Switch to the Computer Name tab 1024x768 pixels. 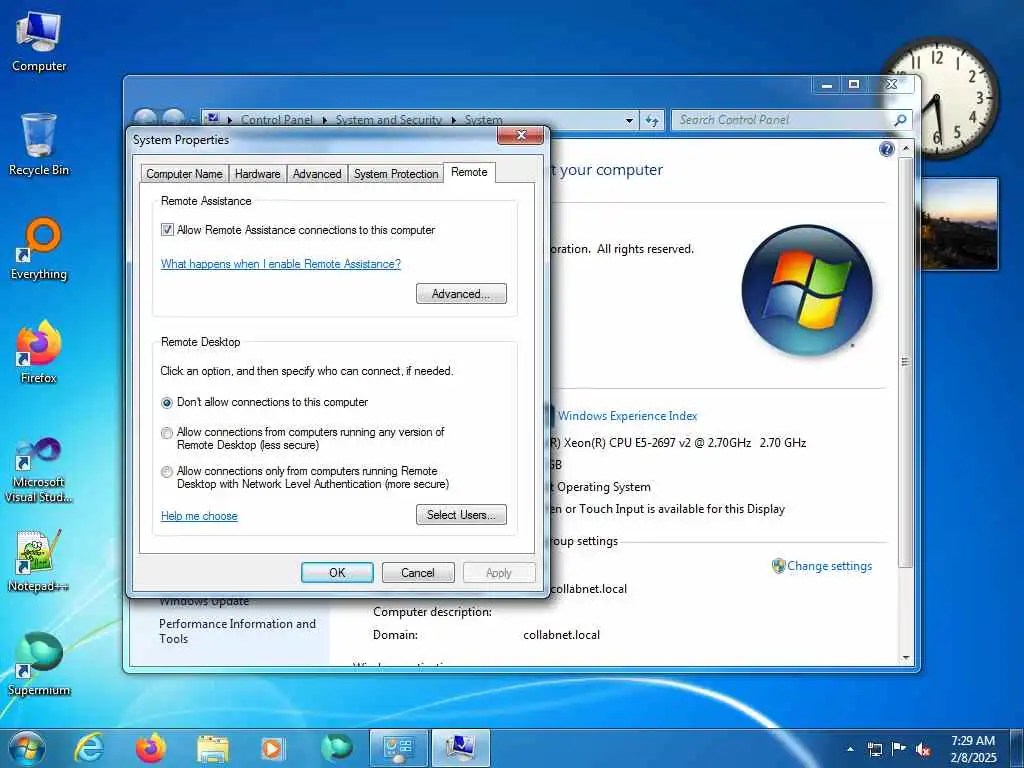184,174
